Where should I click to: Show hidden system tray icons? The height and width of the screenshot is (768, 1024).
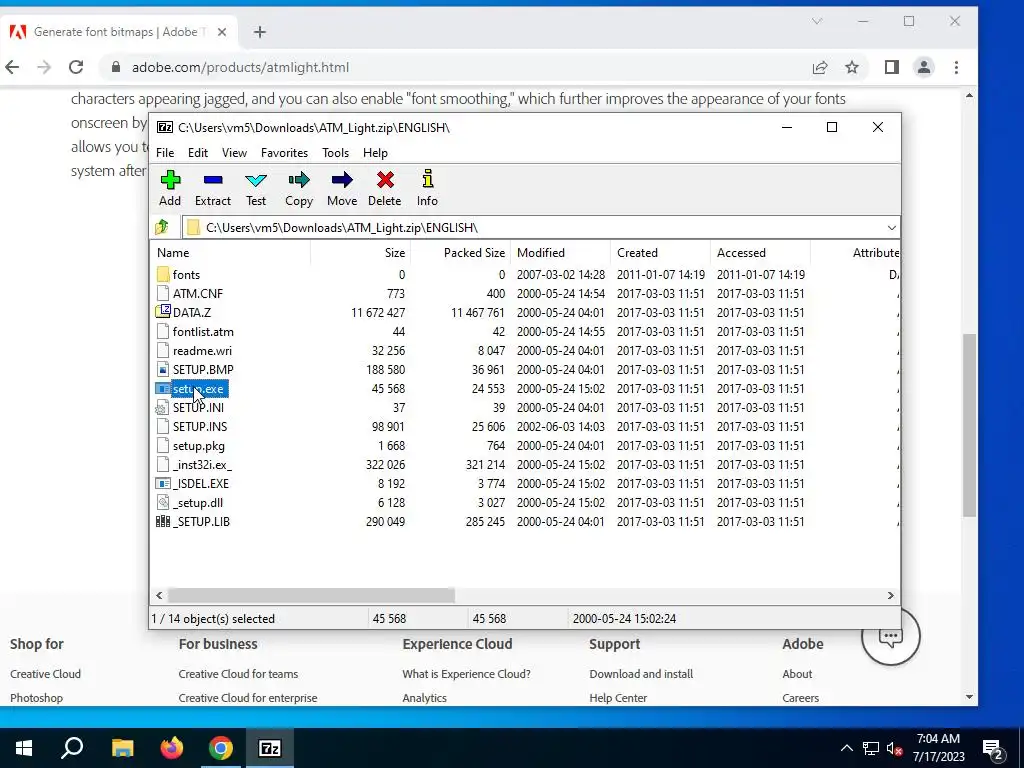846,748
